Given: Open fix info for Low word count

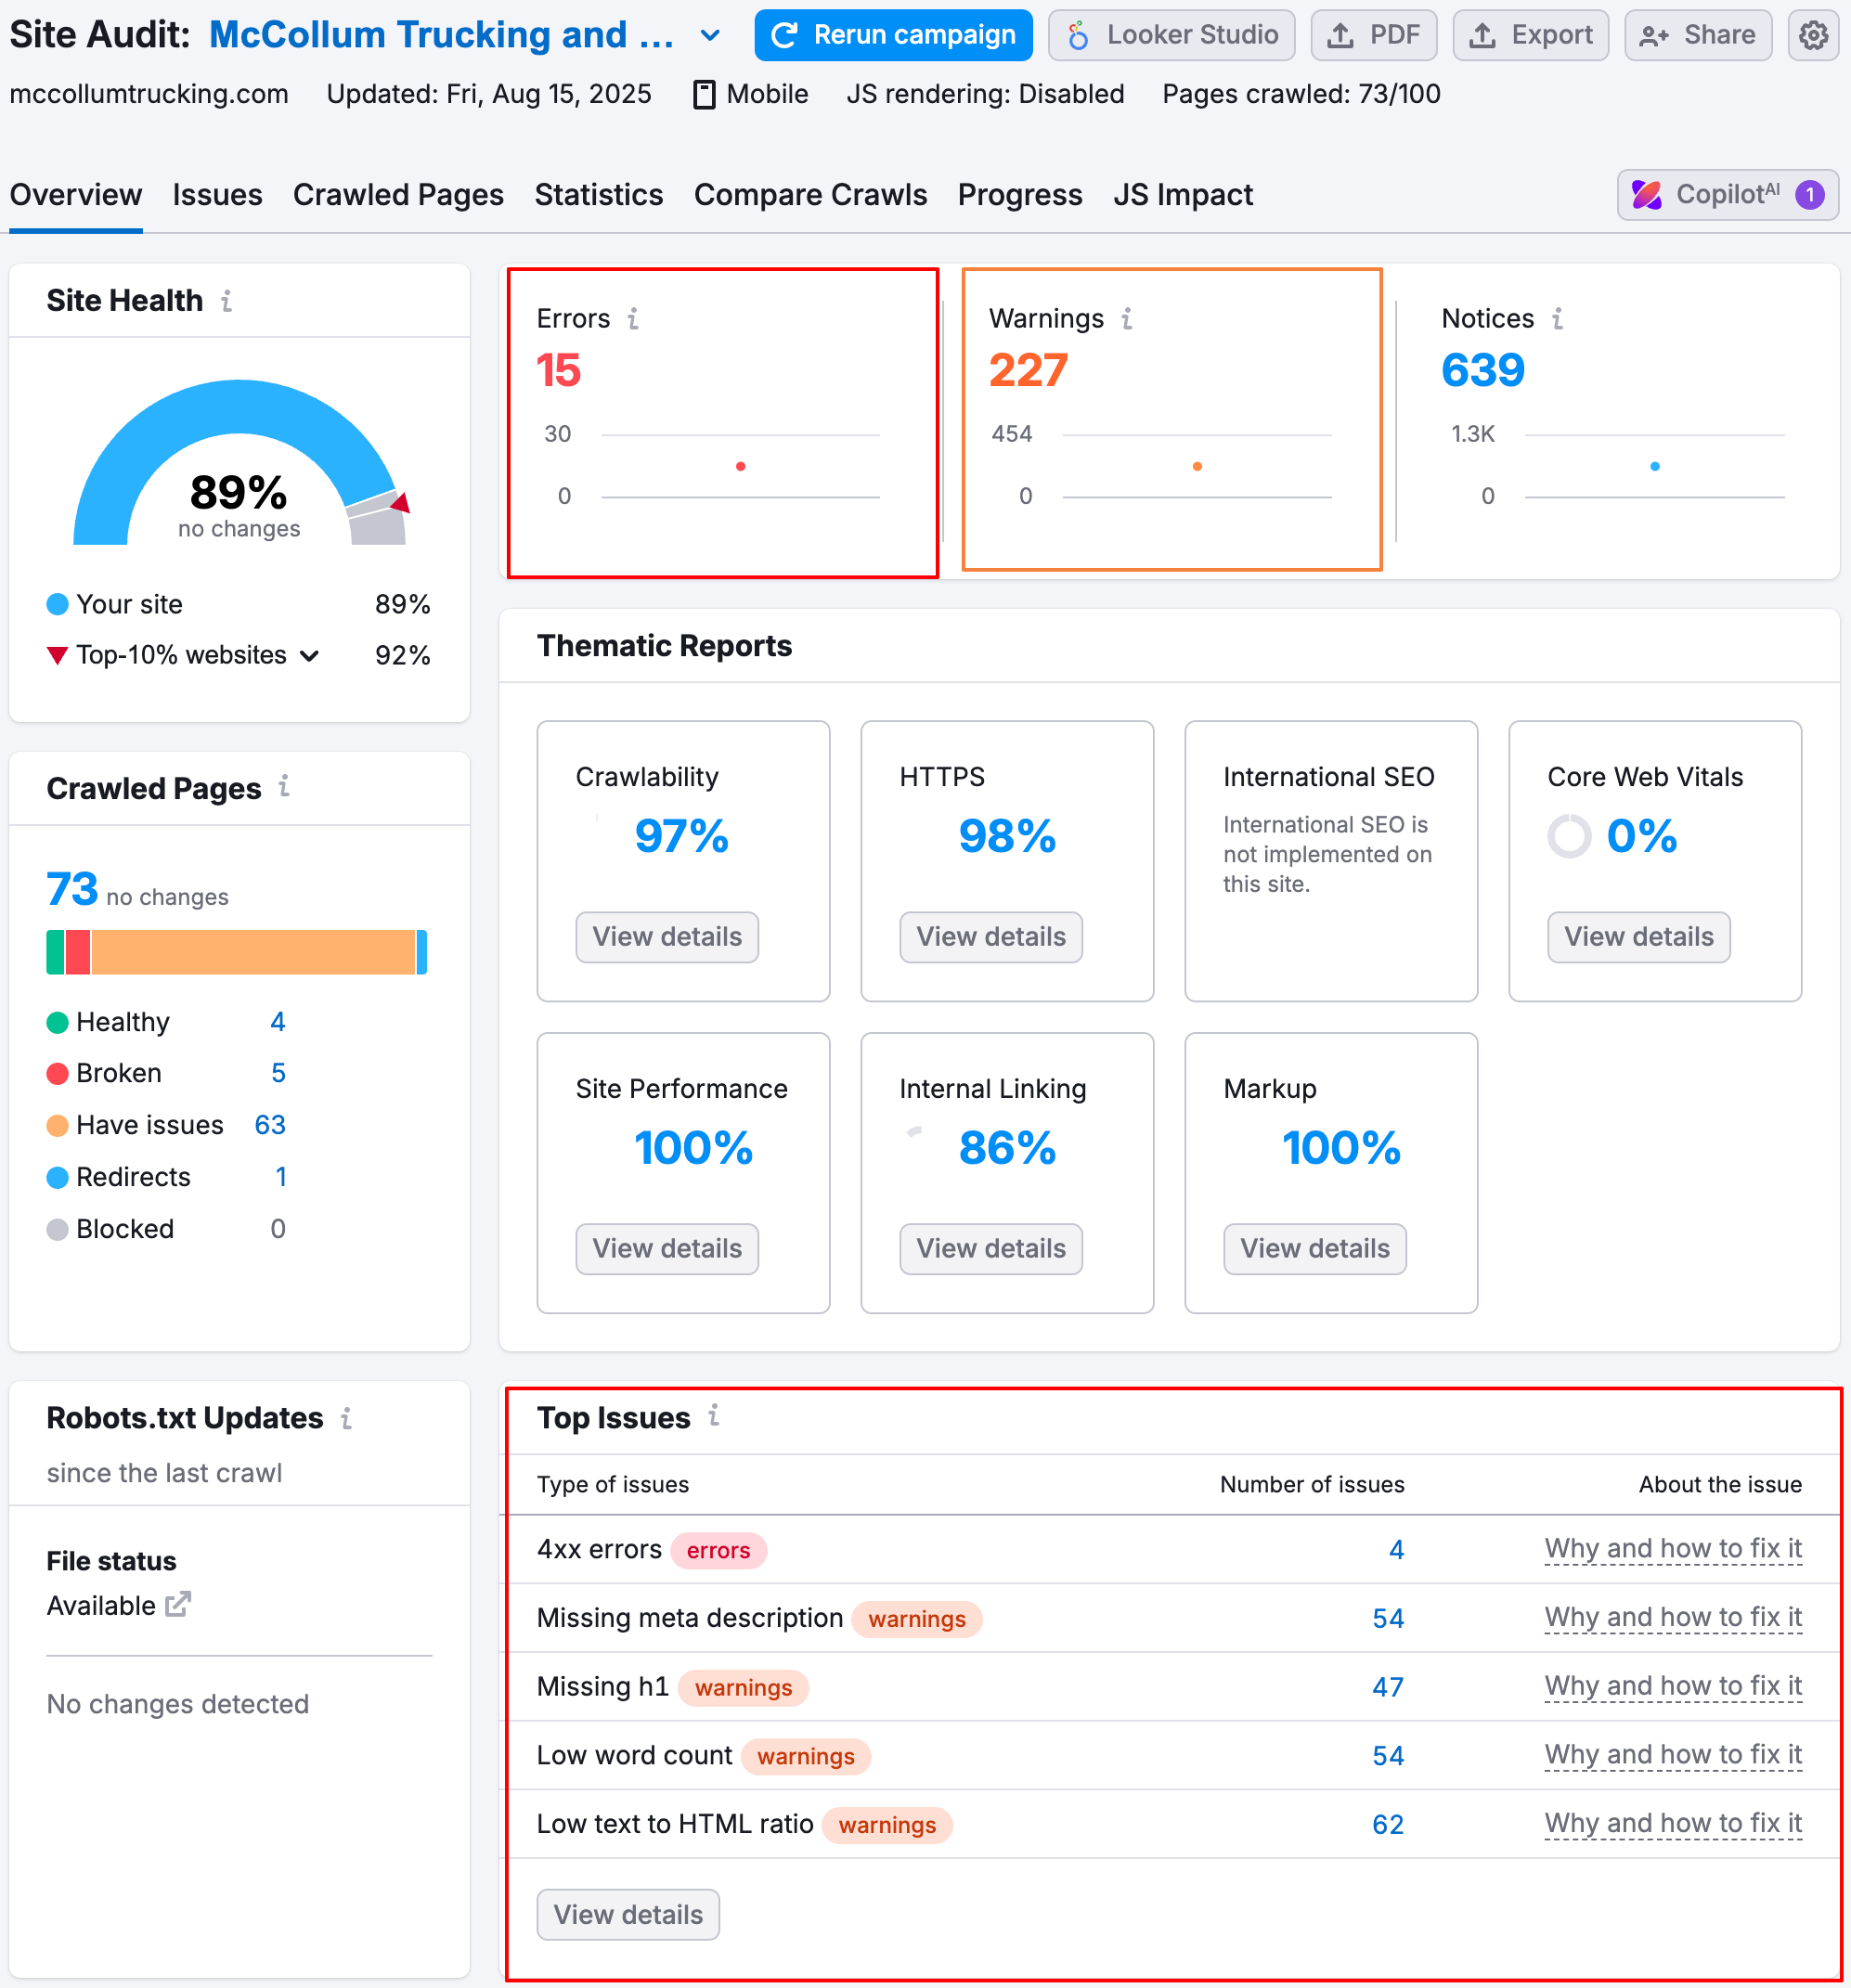Looking at the screenshot, I should [x=1673, y=1756].
